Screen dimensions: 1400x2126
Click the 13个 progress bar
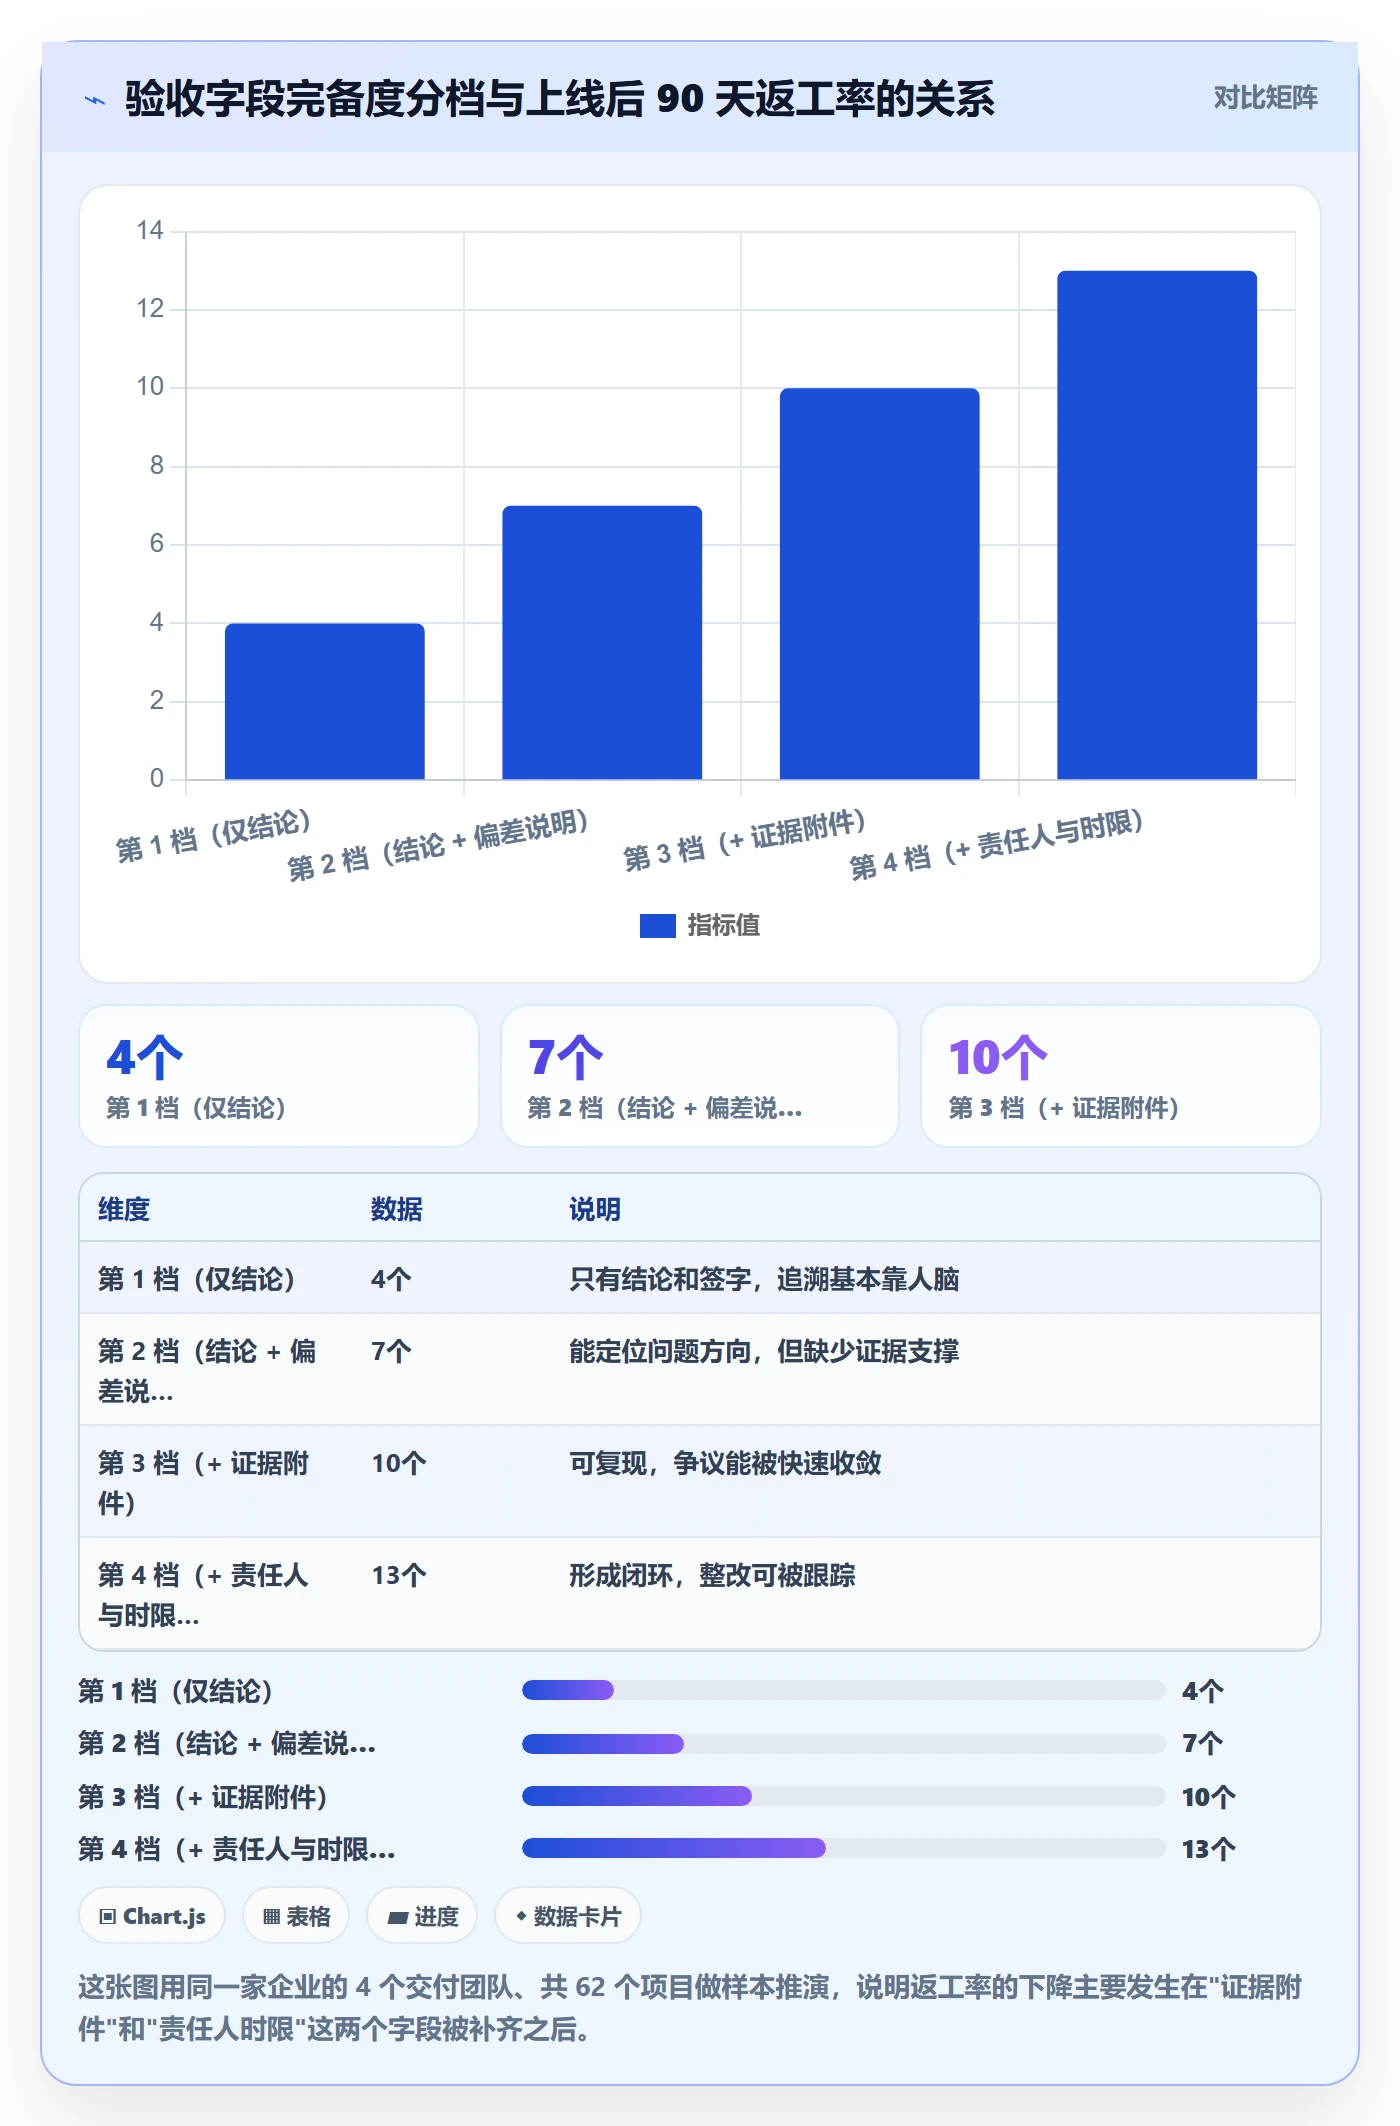tap(843, 1848)
